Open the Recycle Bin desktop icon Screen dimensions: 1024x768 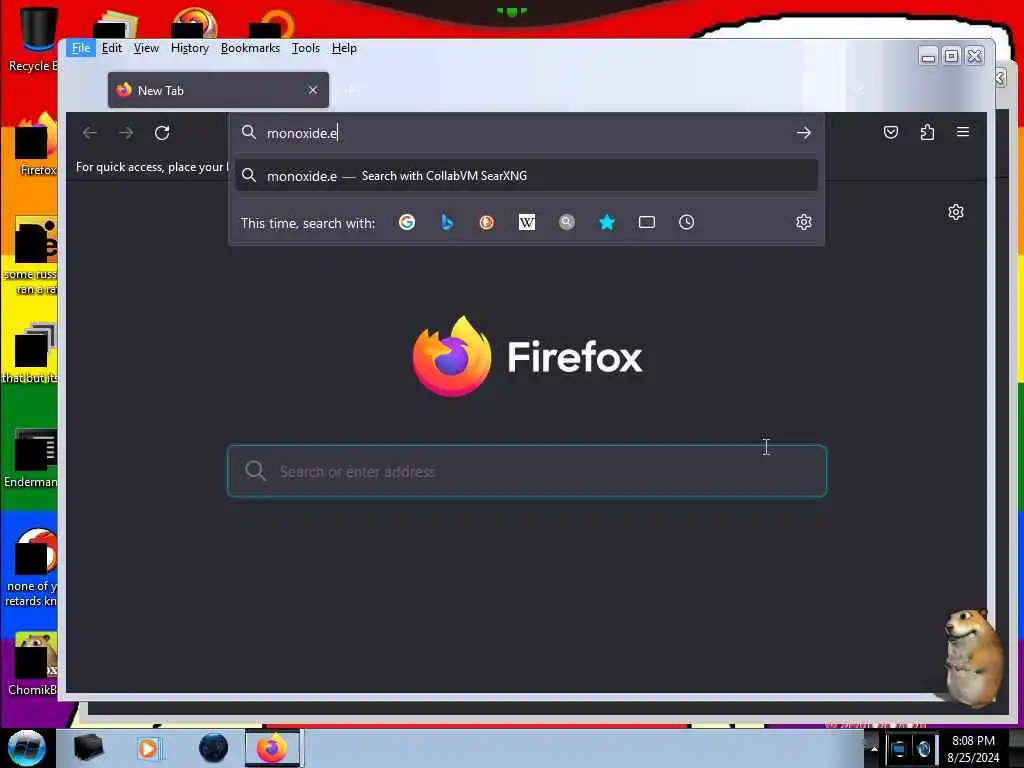34,39
